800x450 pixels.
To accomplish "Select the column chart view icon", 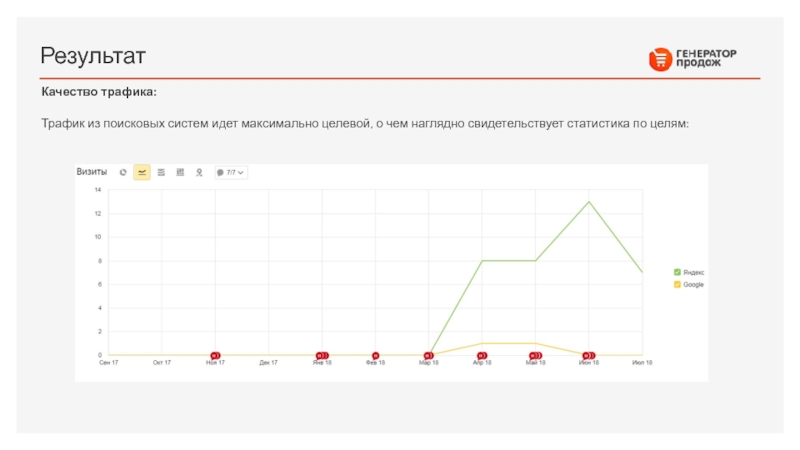I will [x=180, y=172].
